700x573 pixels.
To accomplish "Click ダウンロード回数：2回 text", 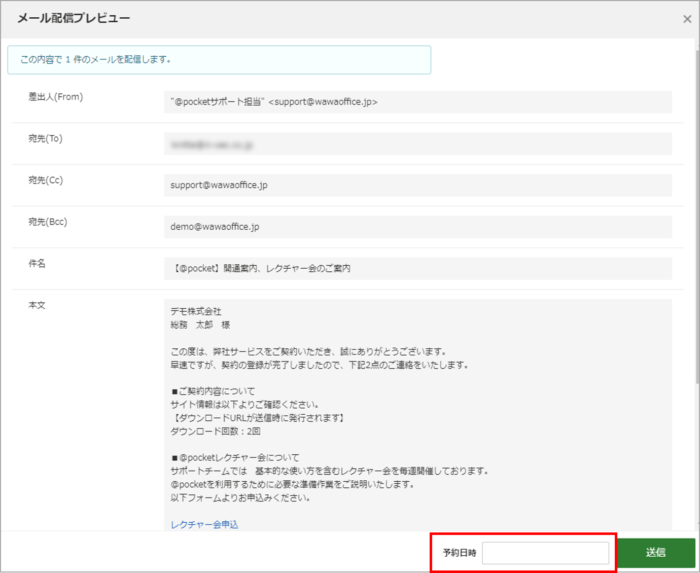I will pos(216,432).
